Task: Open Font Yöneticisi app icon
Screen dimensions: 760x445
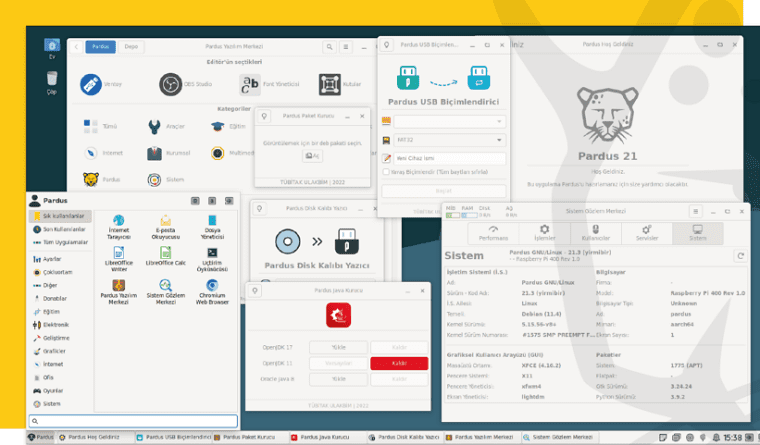Action: 250,84
